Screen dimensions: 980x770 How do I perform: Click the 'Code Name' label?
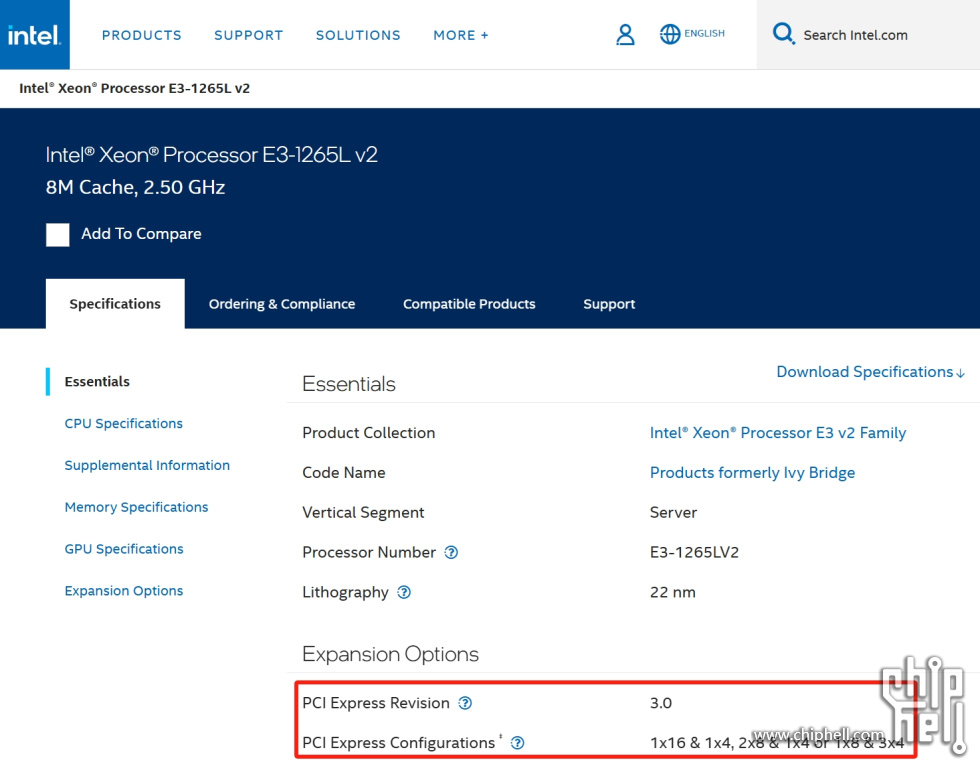(344, 473)
